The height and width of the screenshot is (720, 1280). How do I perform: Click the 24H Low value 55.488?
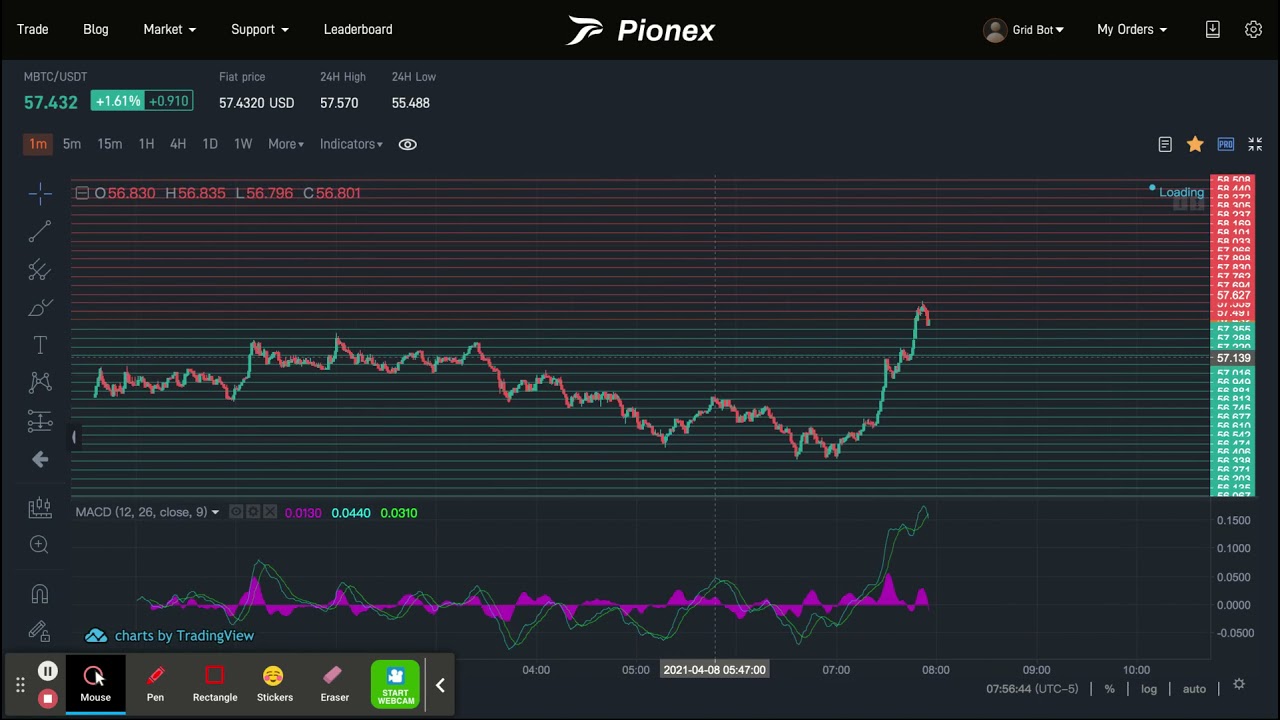click(411, 103)
